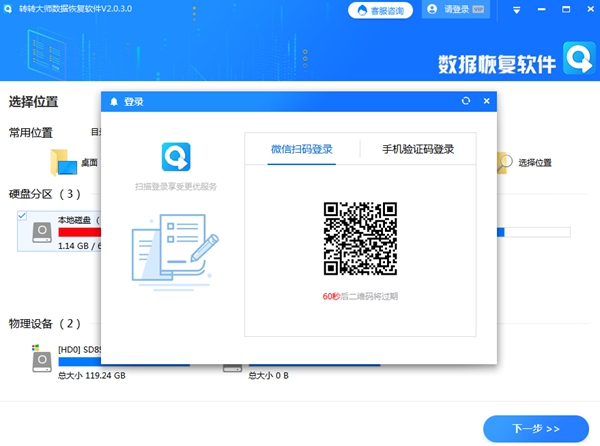Open customer service 客服咨询 button
This screenshot has height=446, width=600.
(380, 10)
